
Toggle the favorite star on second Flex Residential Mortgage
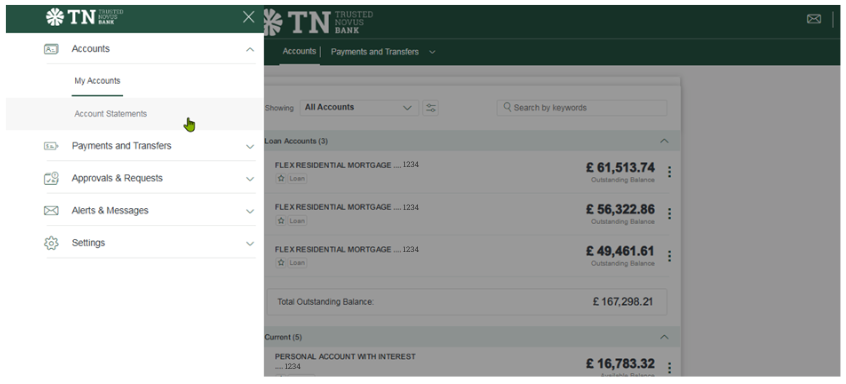(281, 221)
